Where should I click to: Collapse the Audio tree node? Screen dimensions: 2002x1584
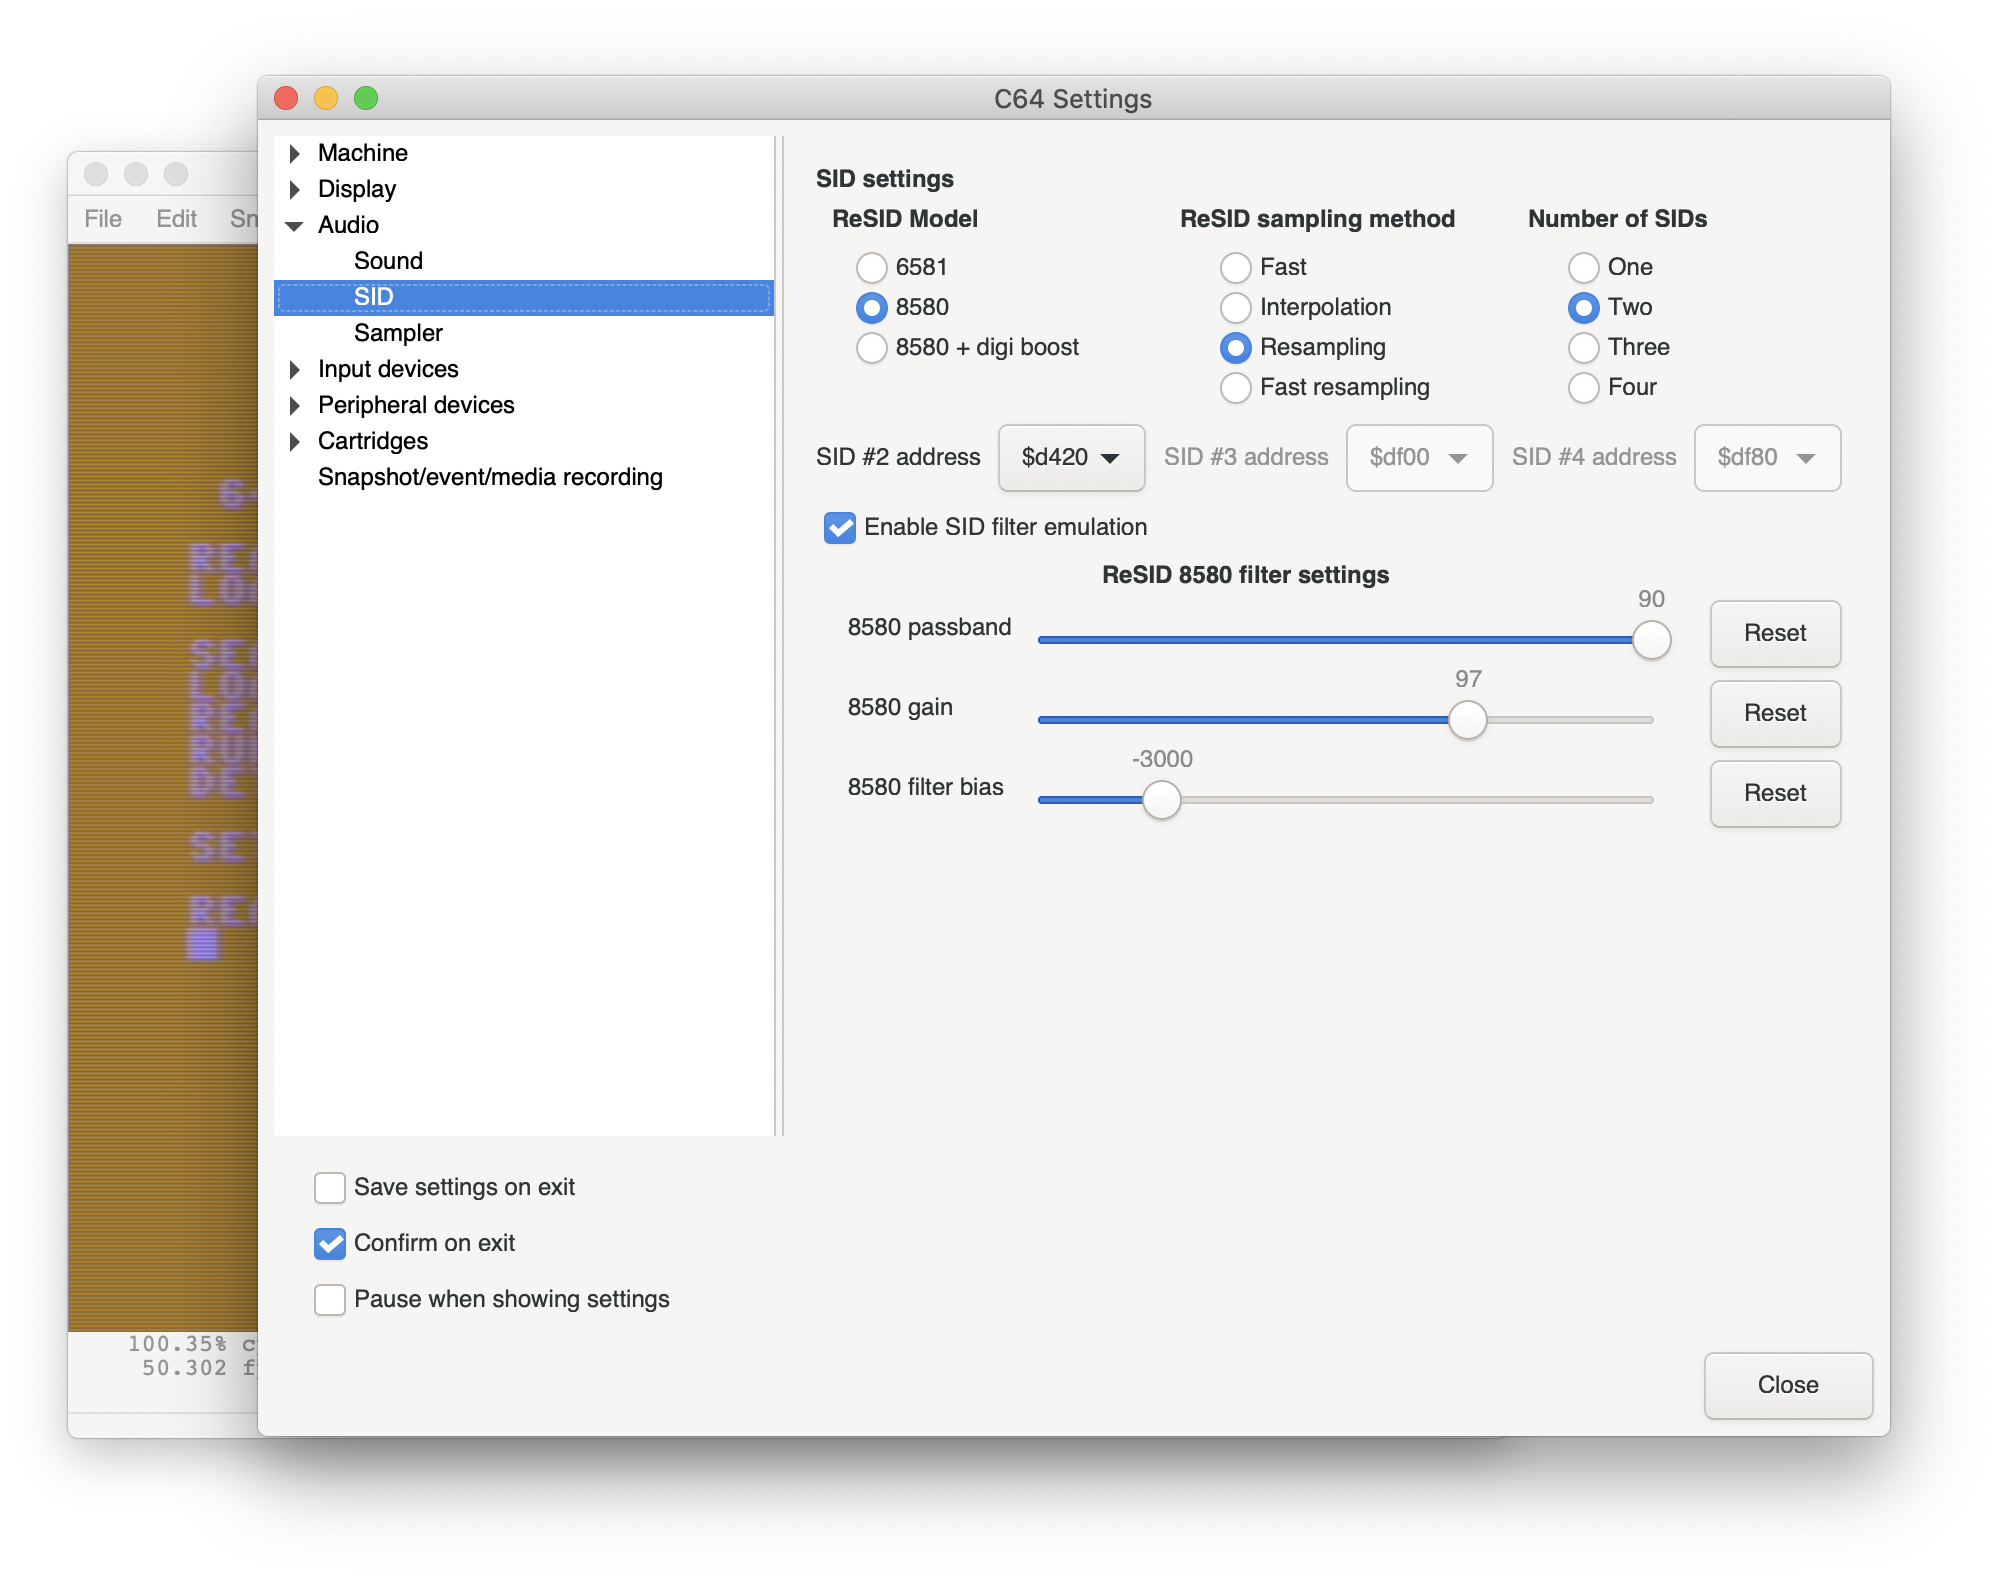(x=295, y=226)
